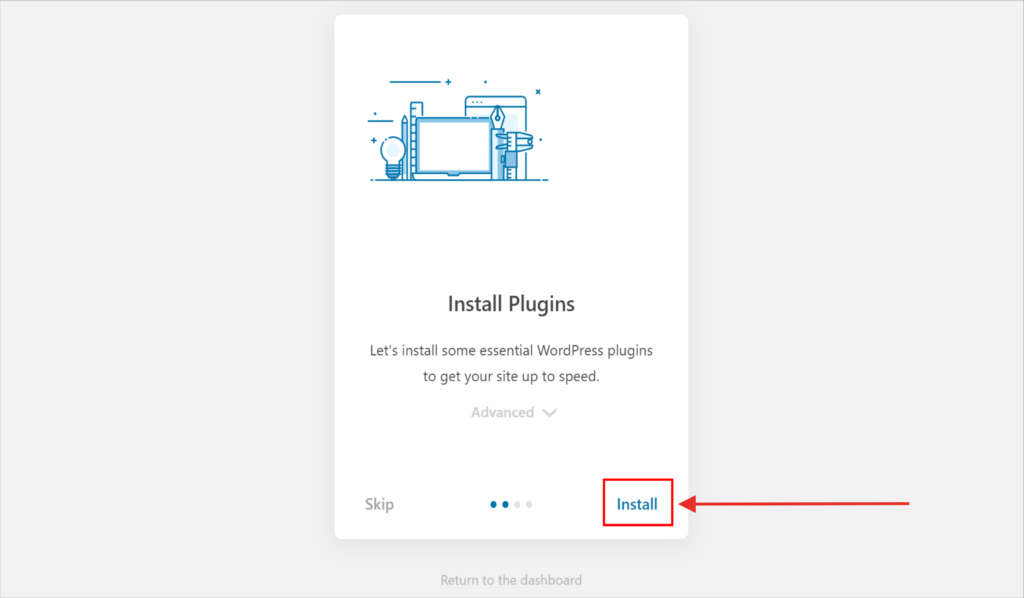Skip the plugin installation step
The width and height of the screenshot is (1024, 598).
click(x=379, y=504)
